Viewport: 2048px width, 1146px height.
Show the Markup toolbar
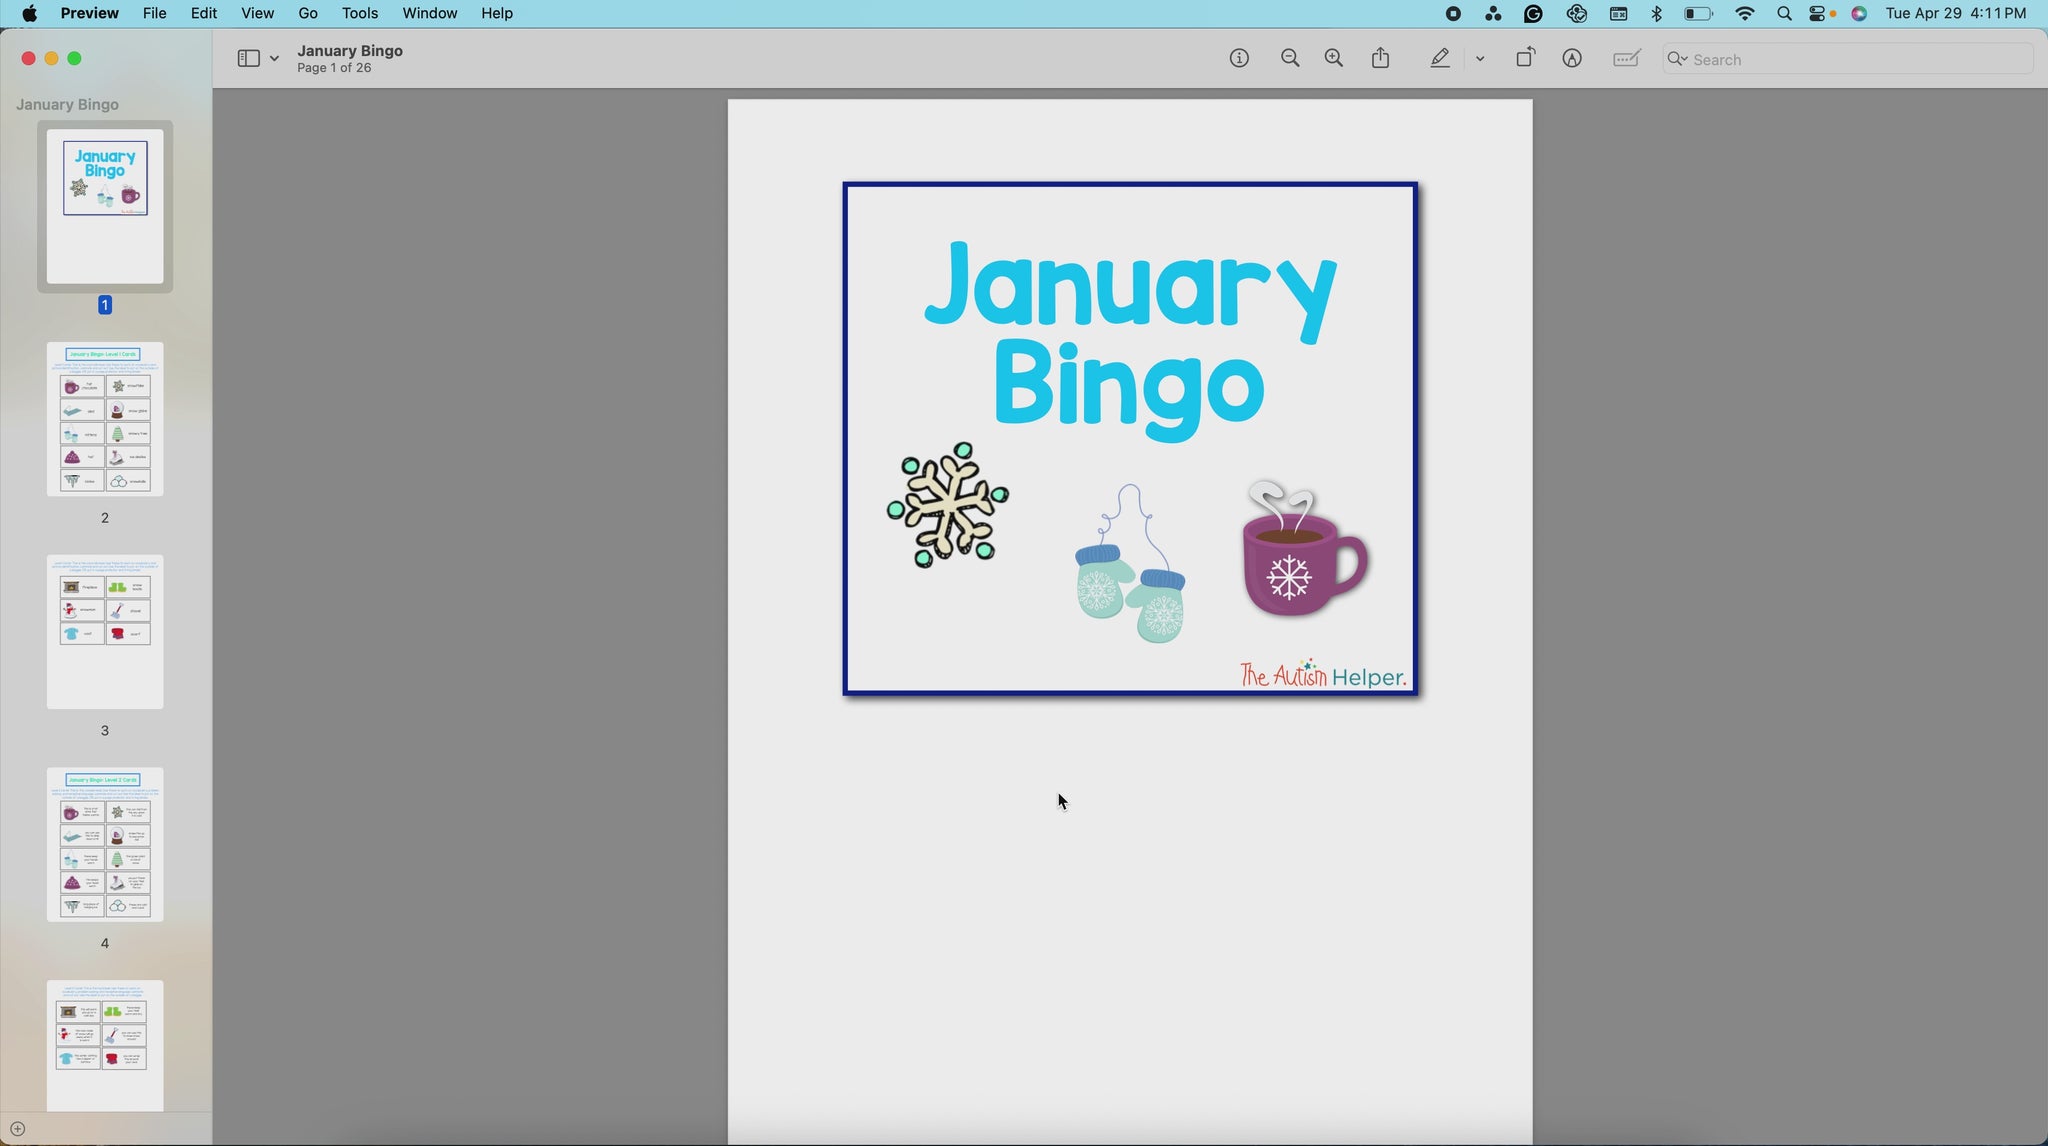tap(1572, 59)
